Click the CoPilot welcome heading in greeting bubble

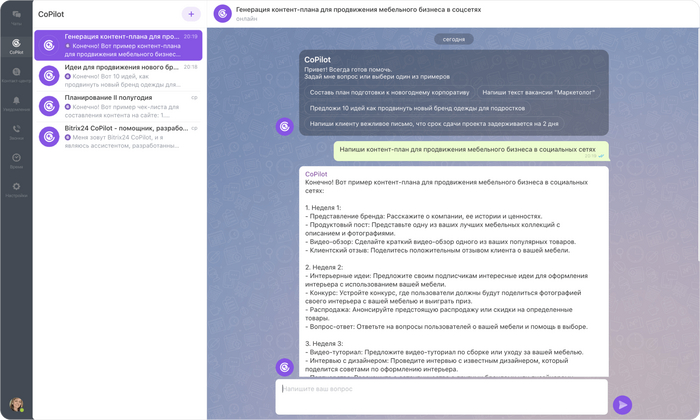[317, 59]
